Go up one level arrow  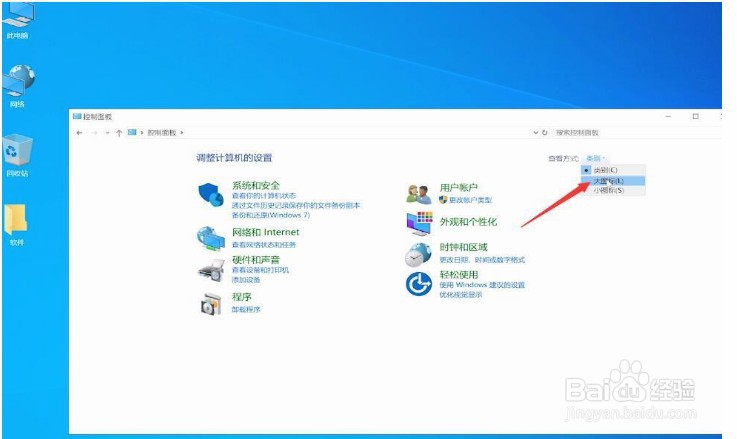tap(119, 133)
